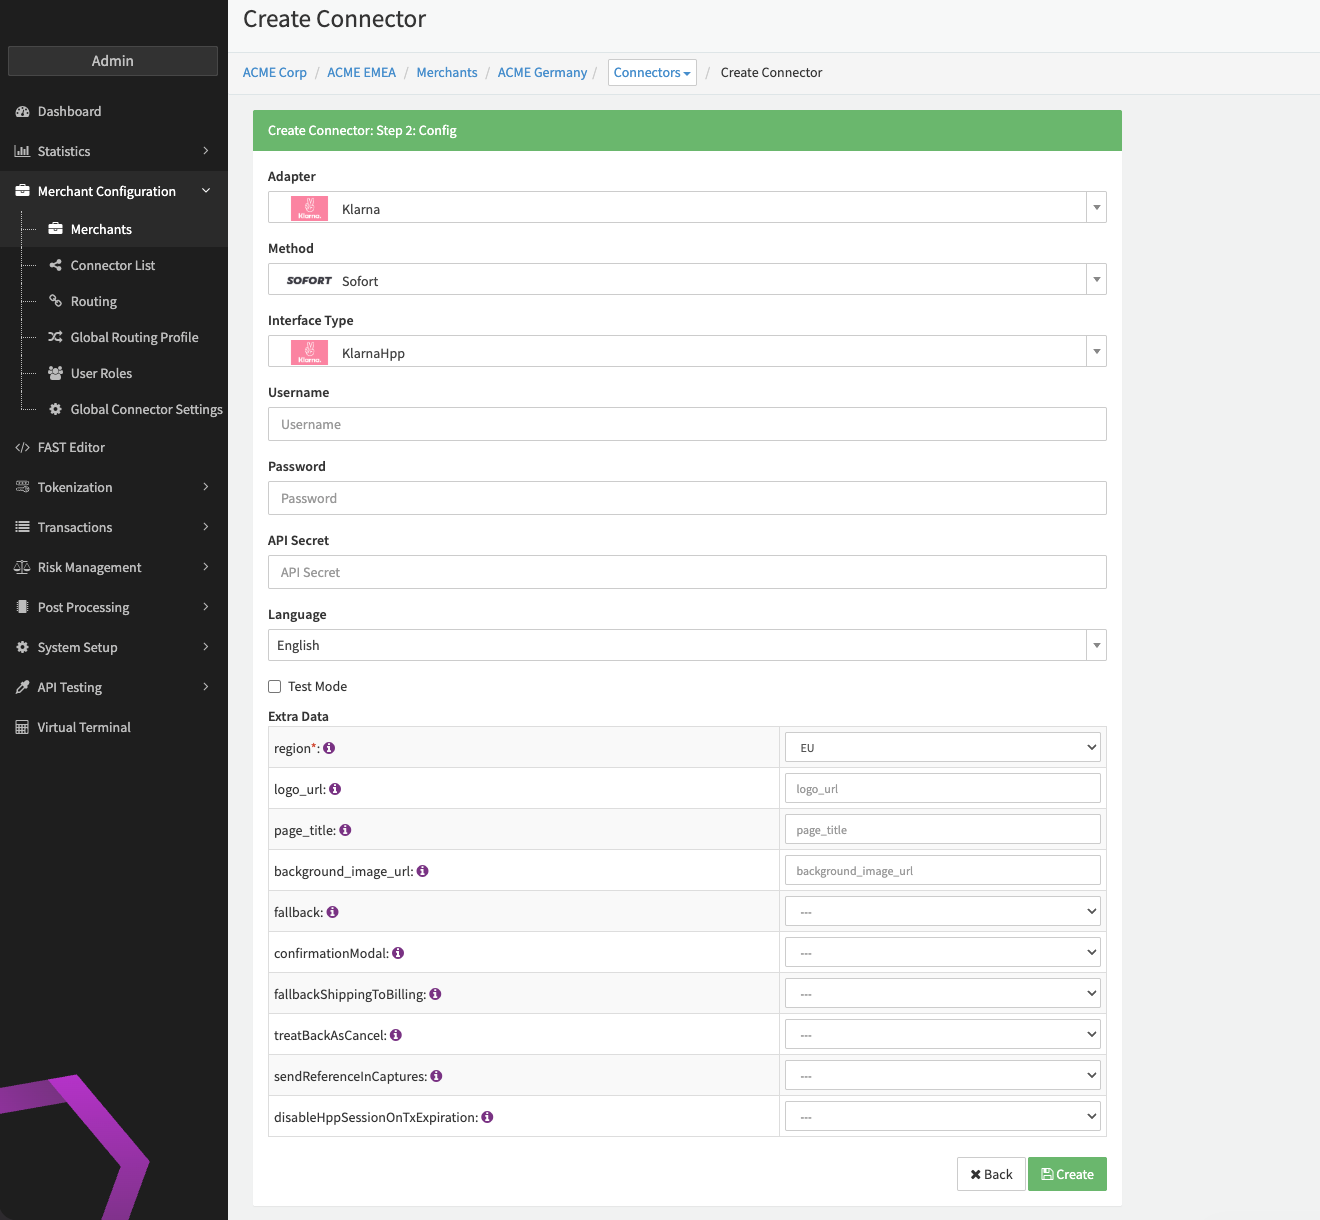Image resolution: width=1320 pixels, height=1220 pixels.
Task: Open the confirmationModal select box
Action: click(x=943, y=952)
